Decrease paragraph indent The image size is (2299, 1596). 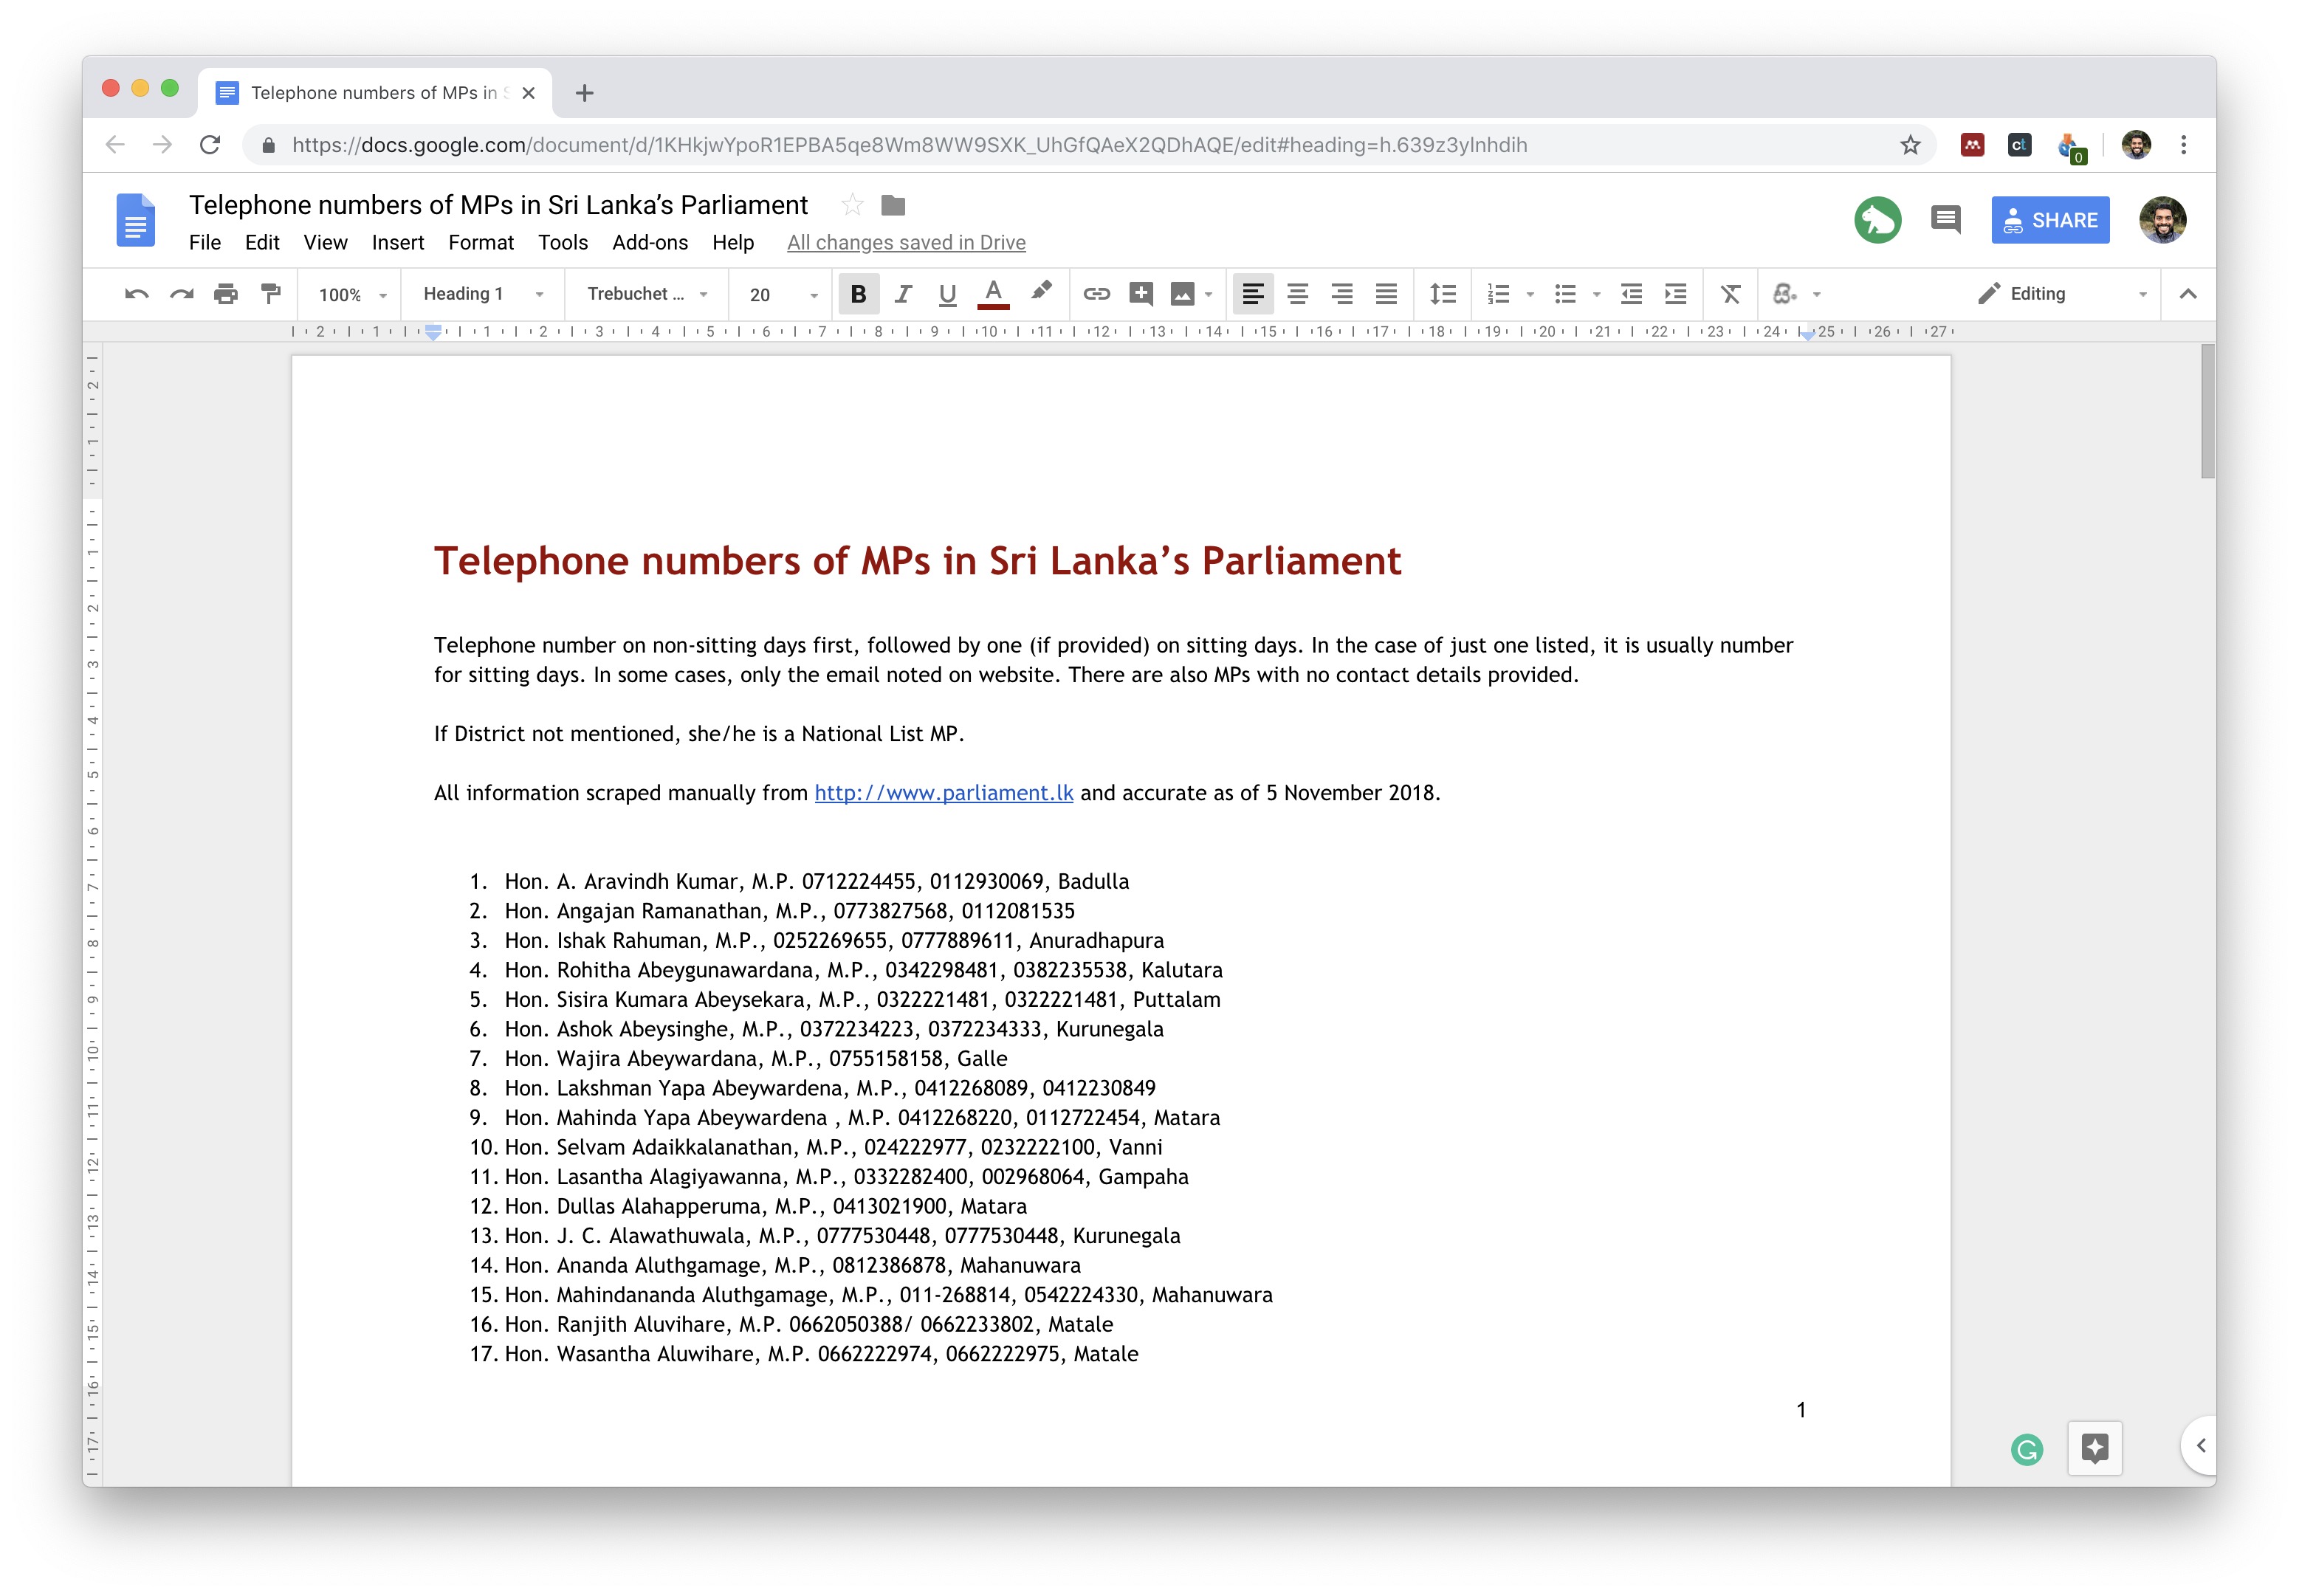[1631, 294]
